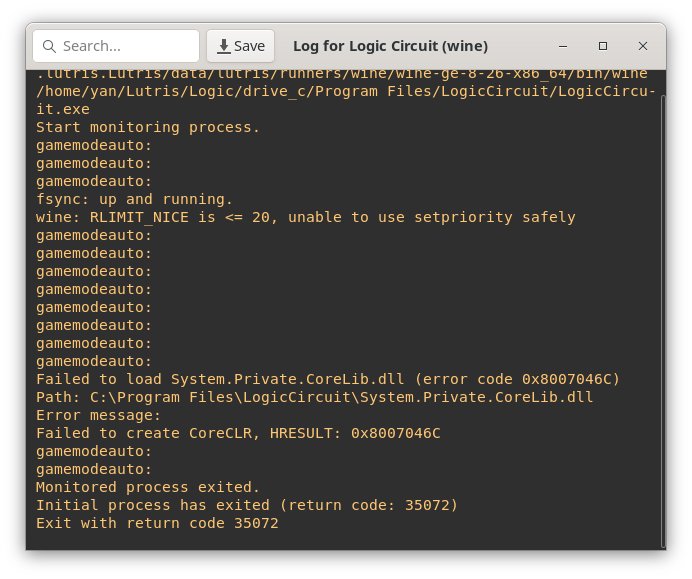
Task: Click the 'Start monitoring process.' log line
Action: click(148, 127)
